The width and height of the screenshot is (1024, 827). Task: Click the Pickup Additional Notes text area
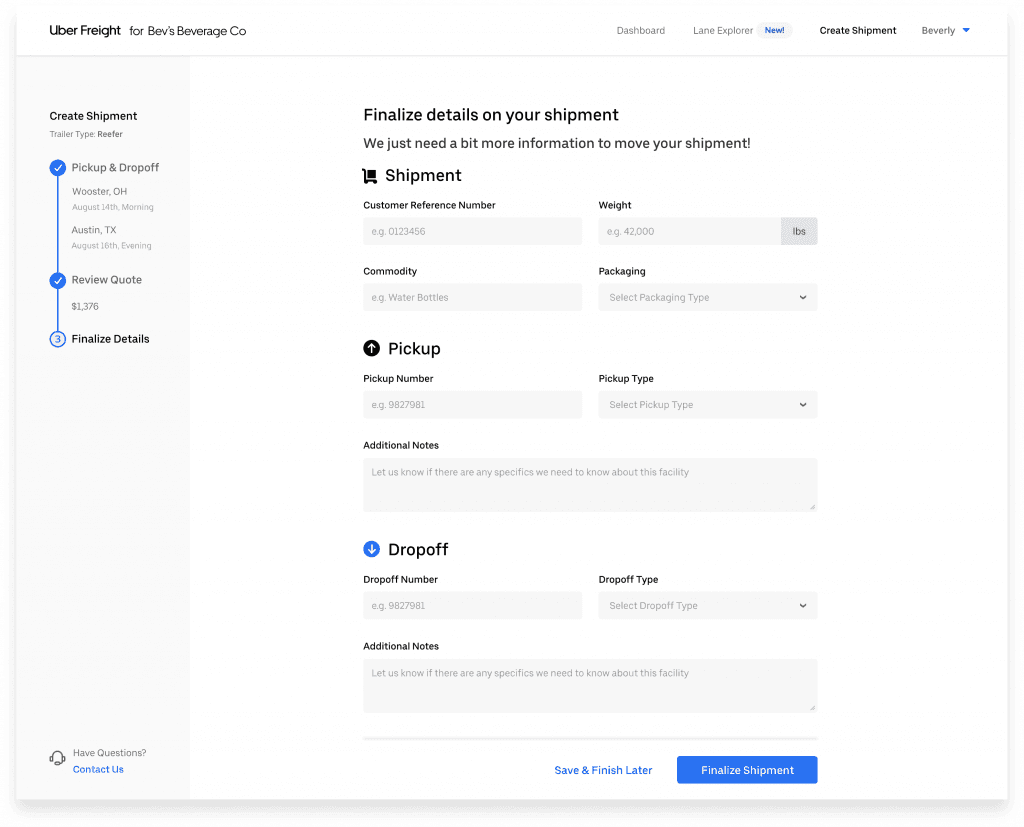(590, 485)
